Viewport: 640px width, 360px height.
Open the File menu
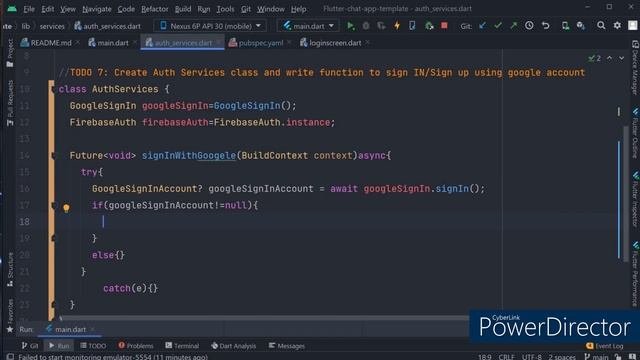point(29,9)
